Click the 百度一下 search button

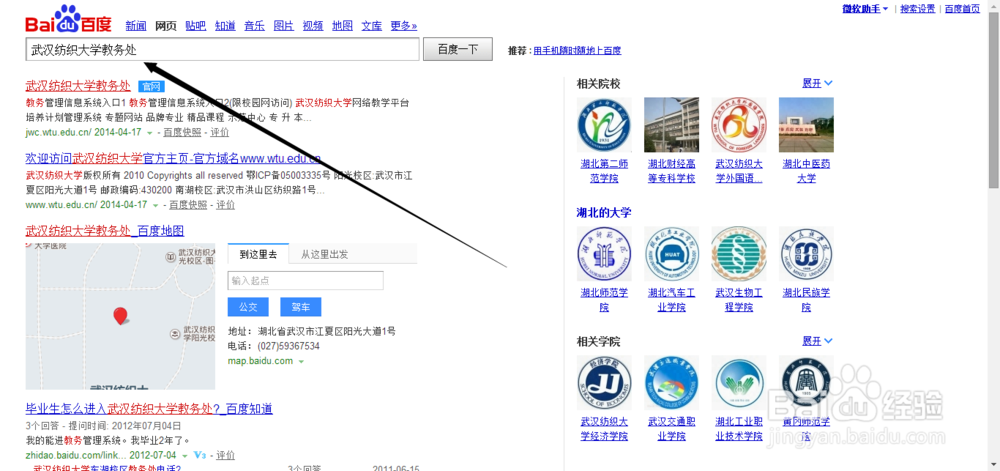[458, 50]
